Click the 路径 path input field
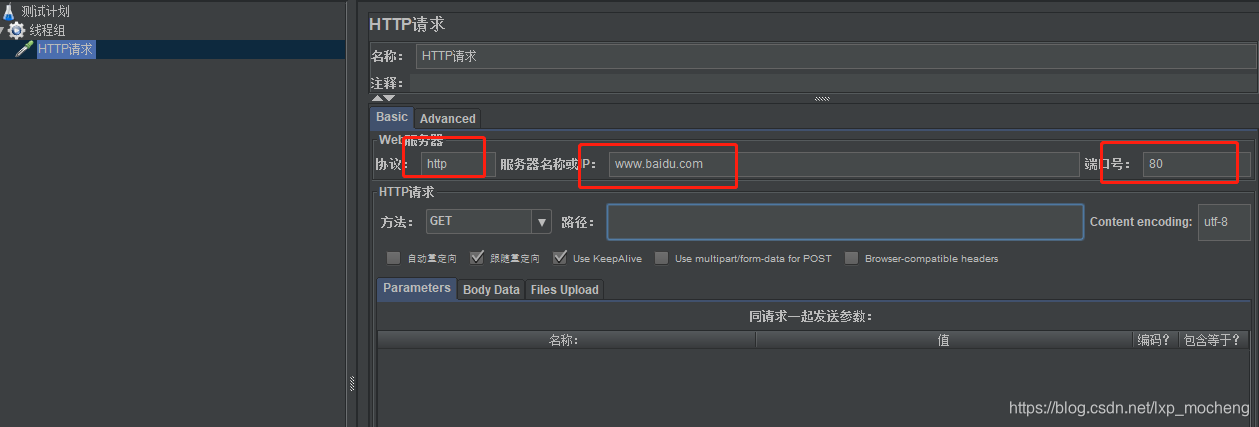Image resolution: width=1259 pixels, height=427 pixels. pos(845,222)
